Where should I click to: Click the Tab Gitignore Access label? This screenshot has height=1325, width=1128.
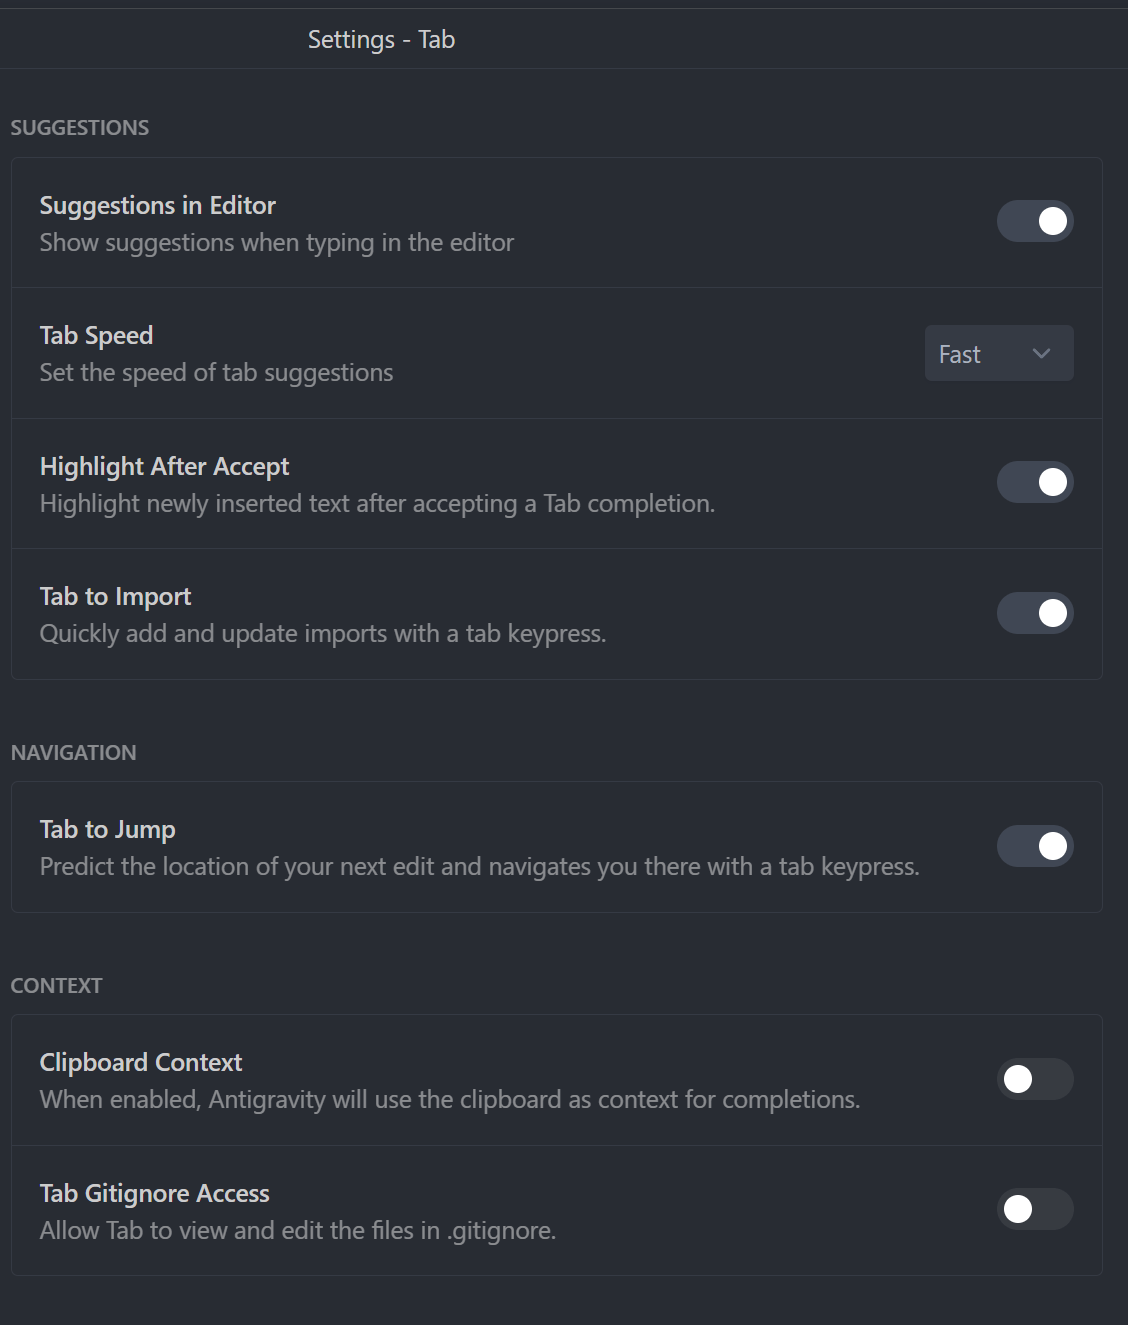pos(154,1193)
